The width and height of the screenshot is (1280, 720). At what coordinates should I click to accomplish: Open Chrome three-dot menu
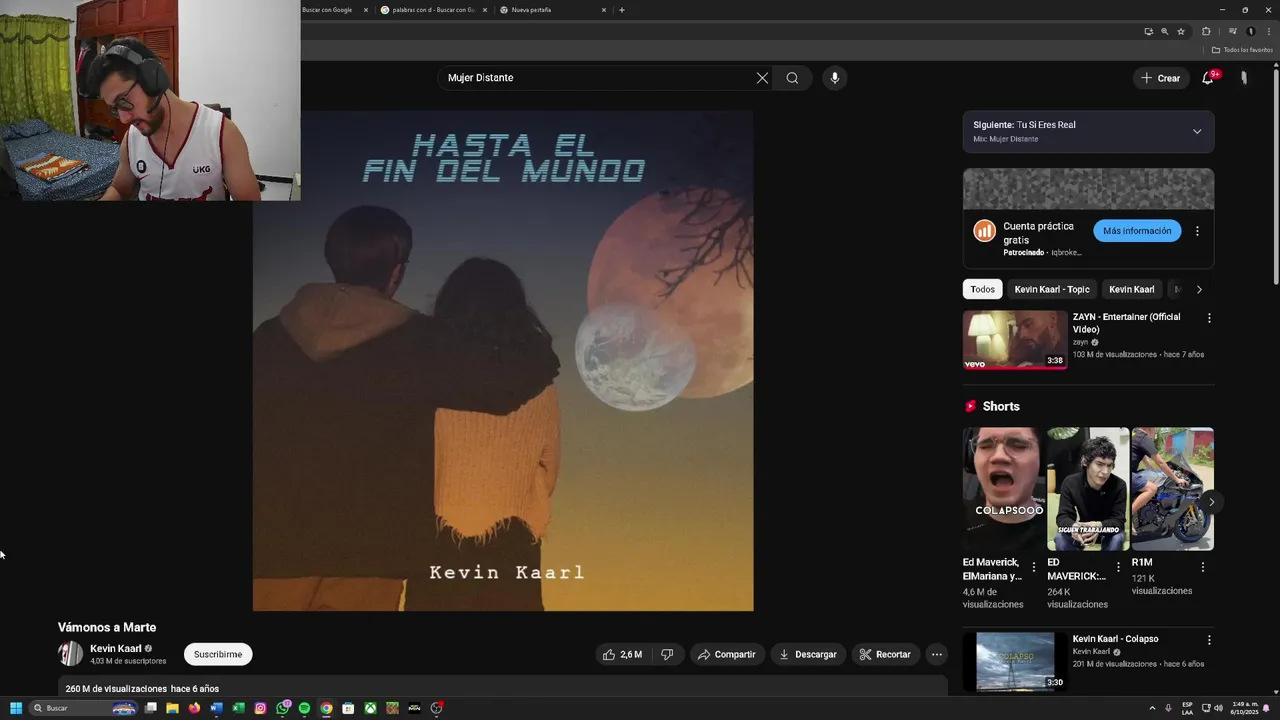1268,31
